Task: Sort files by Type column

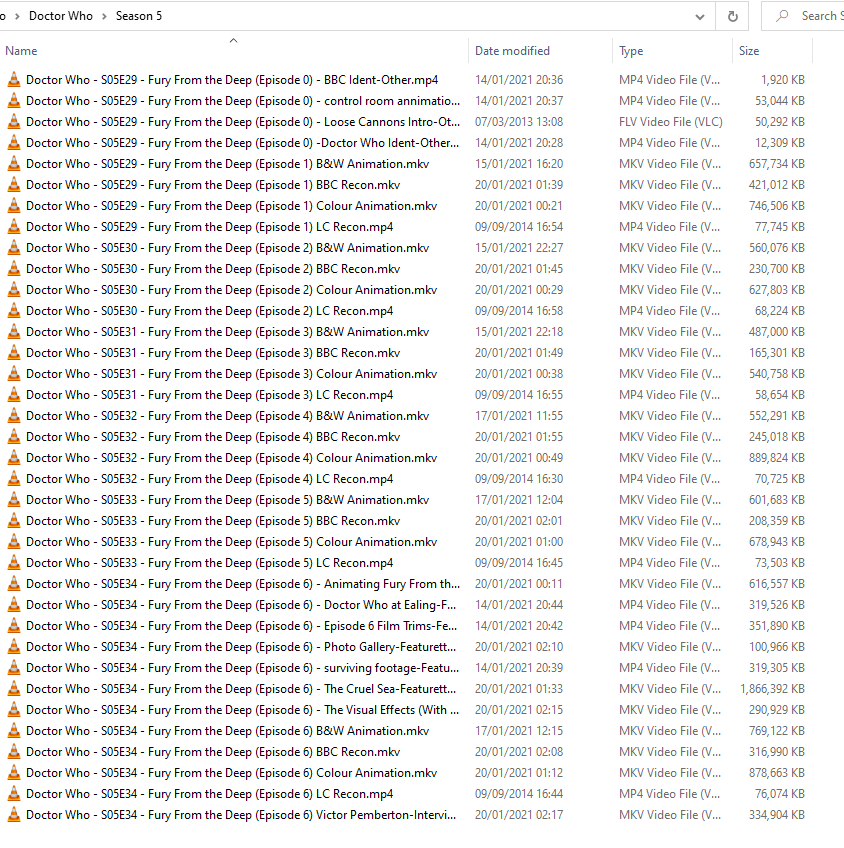Action: click(631, 51)
